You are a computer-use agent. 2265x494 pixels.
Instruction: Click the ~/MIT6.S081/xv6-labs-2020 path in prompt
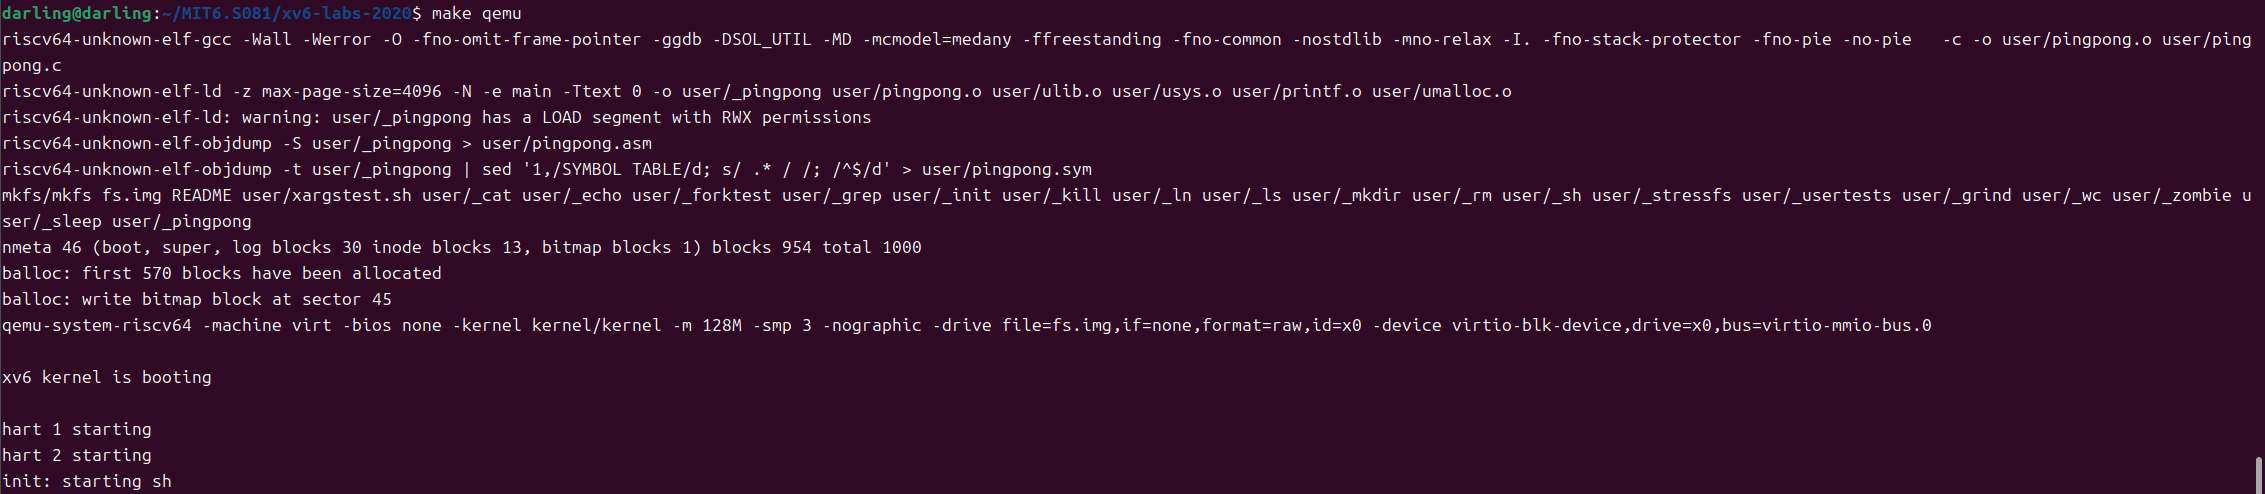point(286,13)
